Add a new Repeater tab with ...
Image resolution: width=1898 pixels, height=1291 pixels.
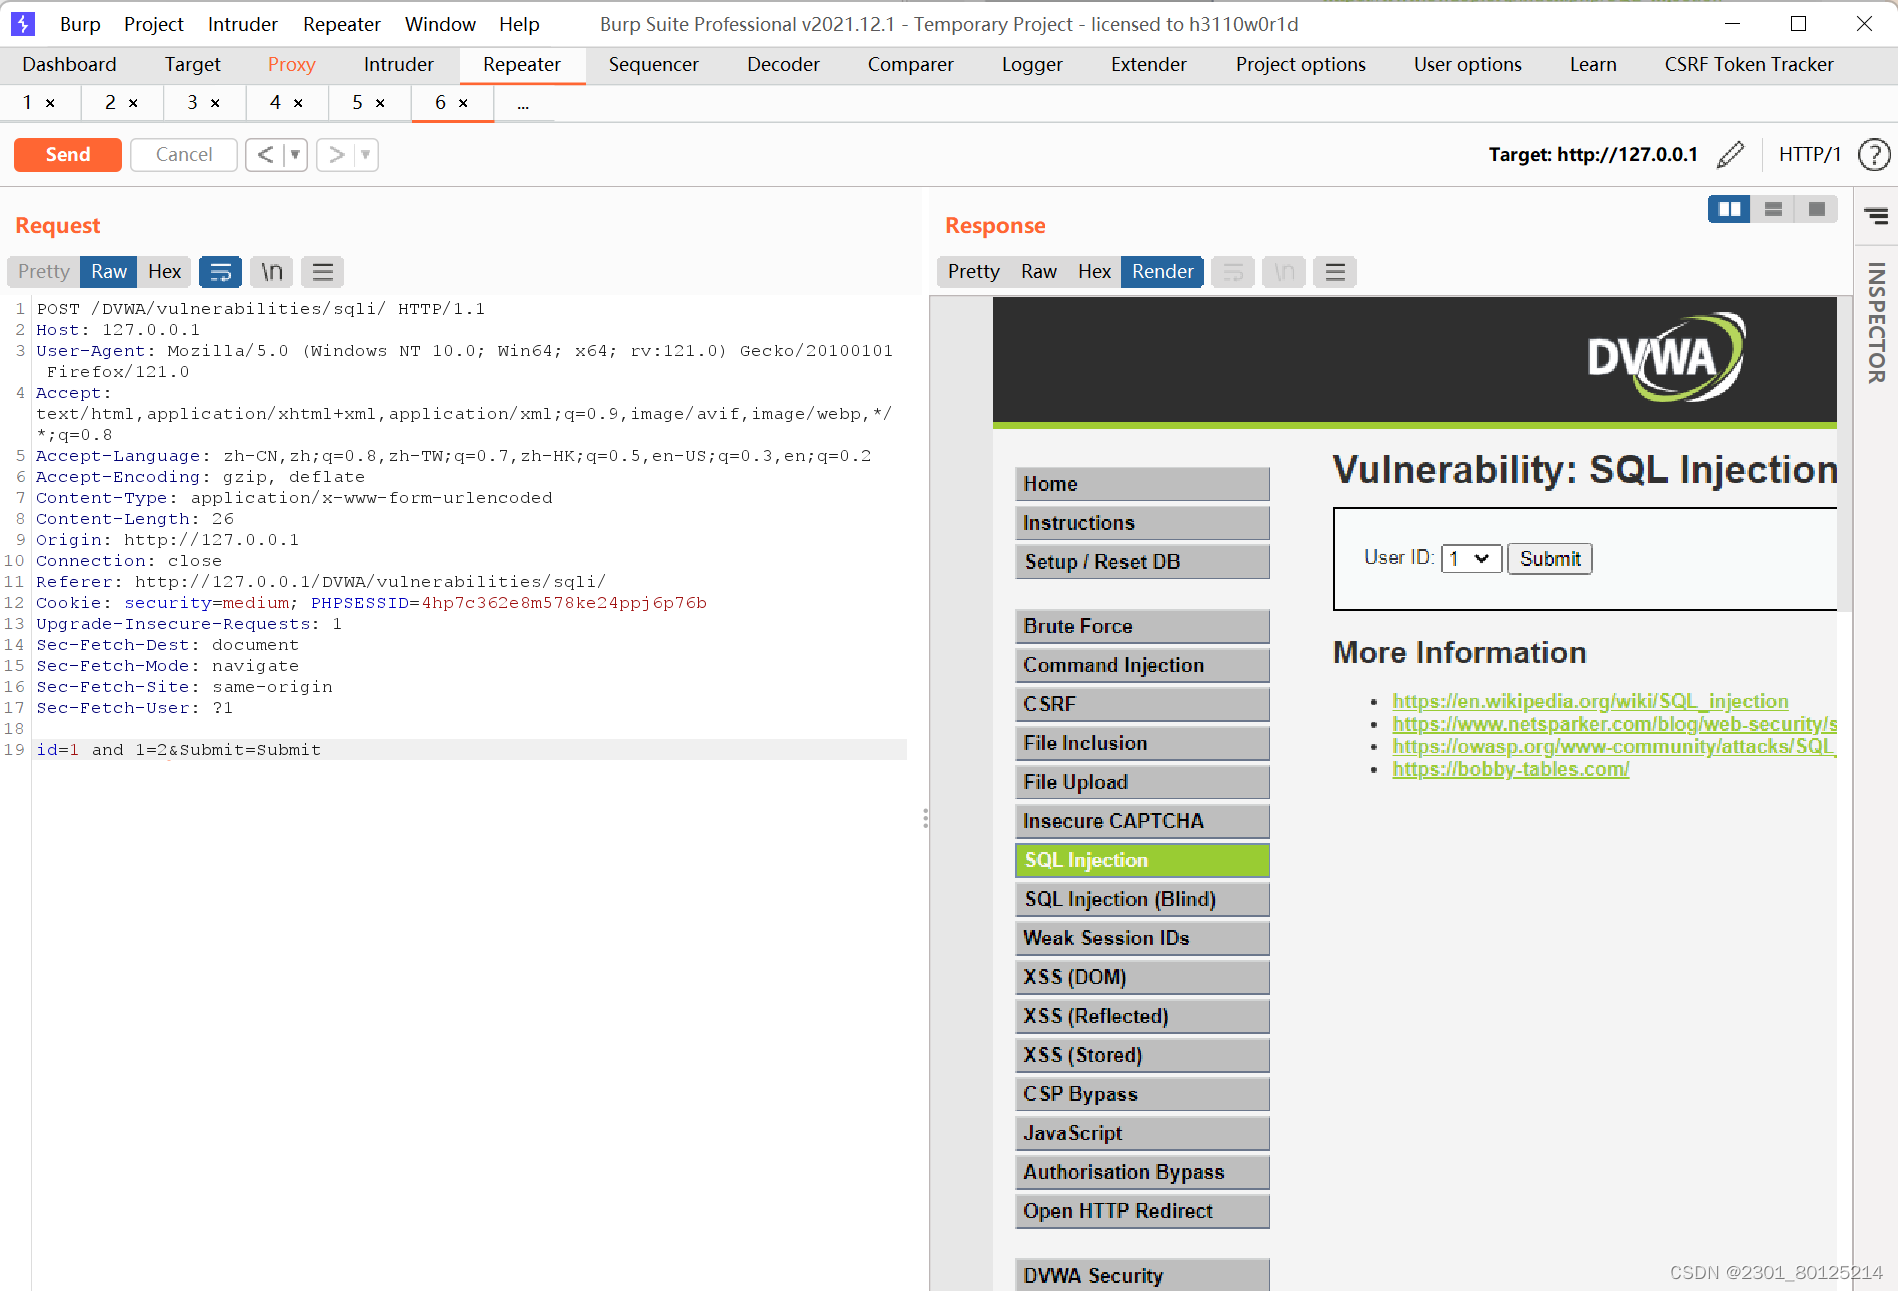(523, 103)
